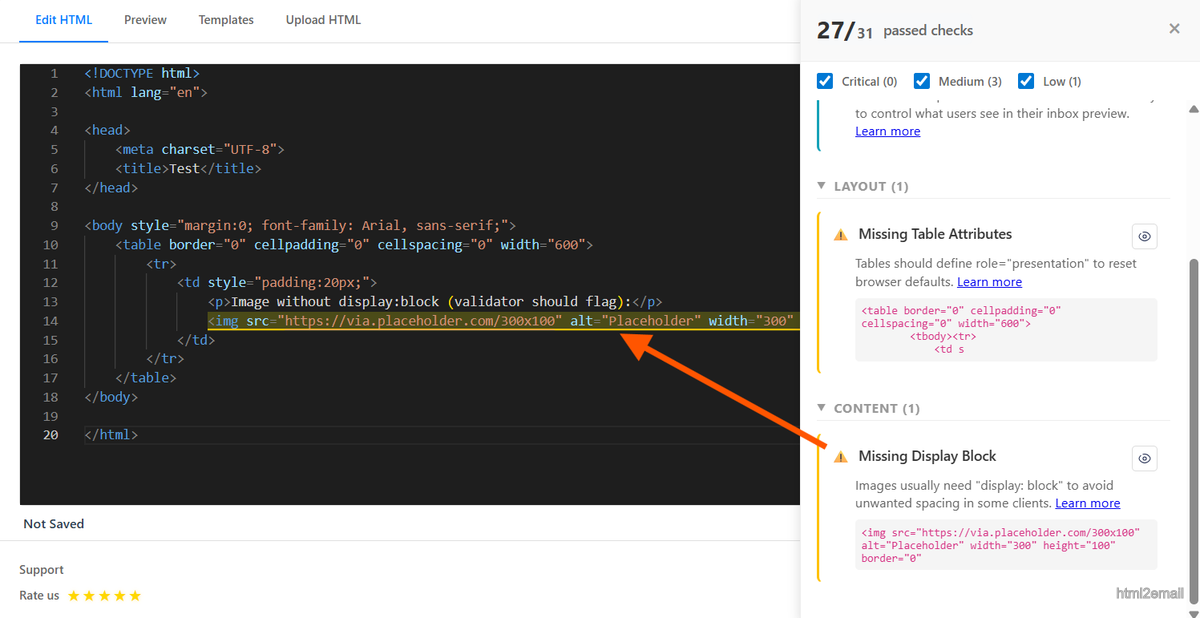Switch to the Preview tab
The image size is (1200, 618).
click(145, 19)
